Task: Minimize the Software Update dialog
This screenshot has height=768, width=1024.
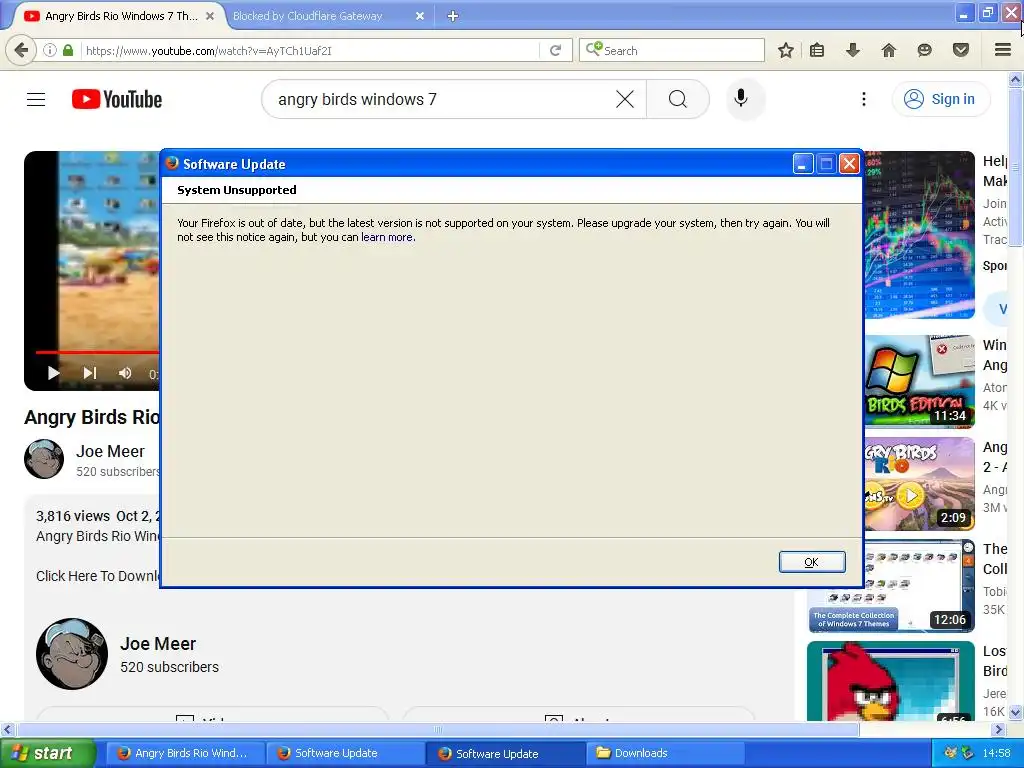Action: point(803,163)
